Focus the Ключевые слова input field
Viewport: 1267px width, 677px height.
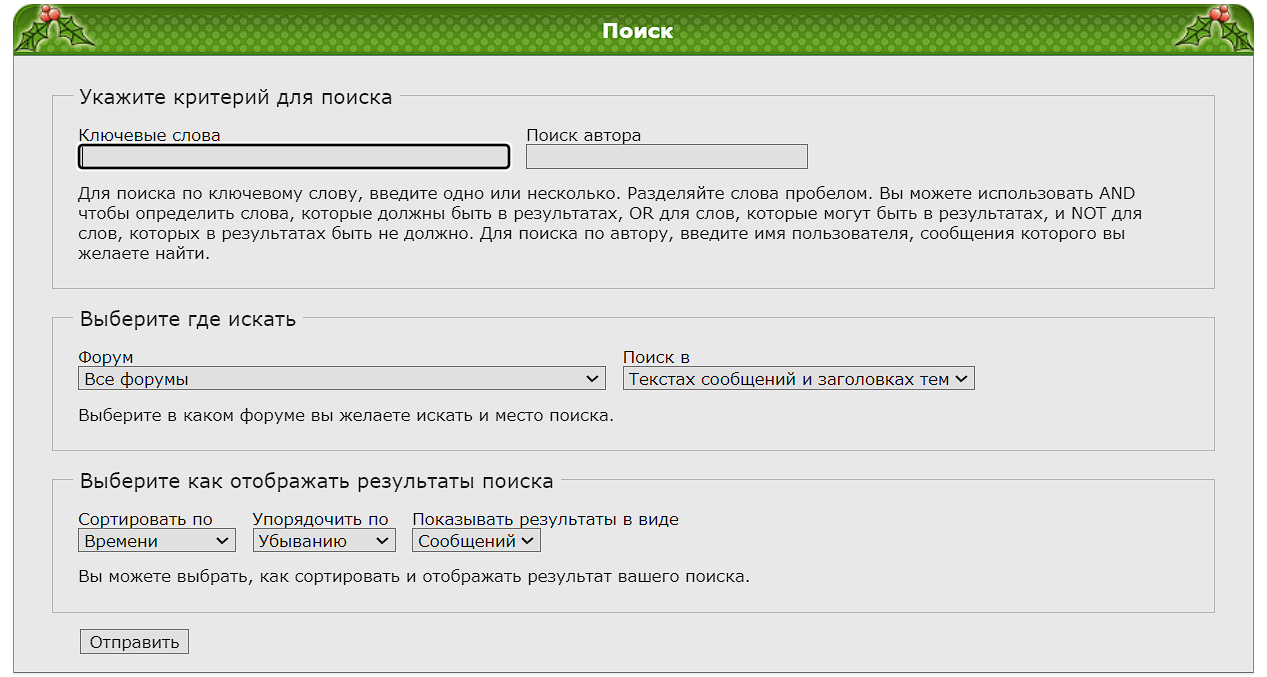[294, 157]
